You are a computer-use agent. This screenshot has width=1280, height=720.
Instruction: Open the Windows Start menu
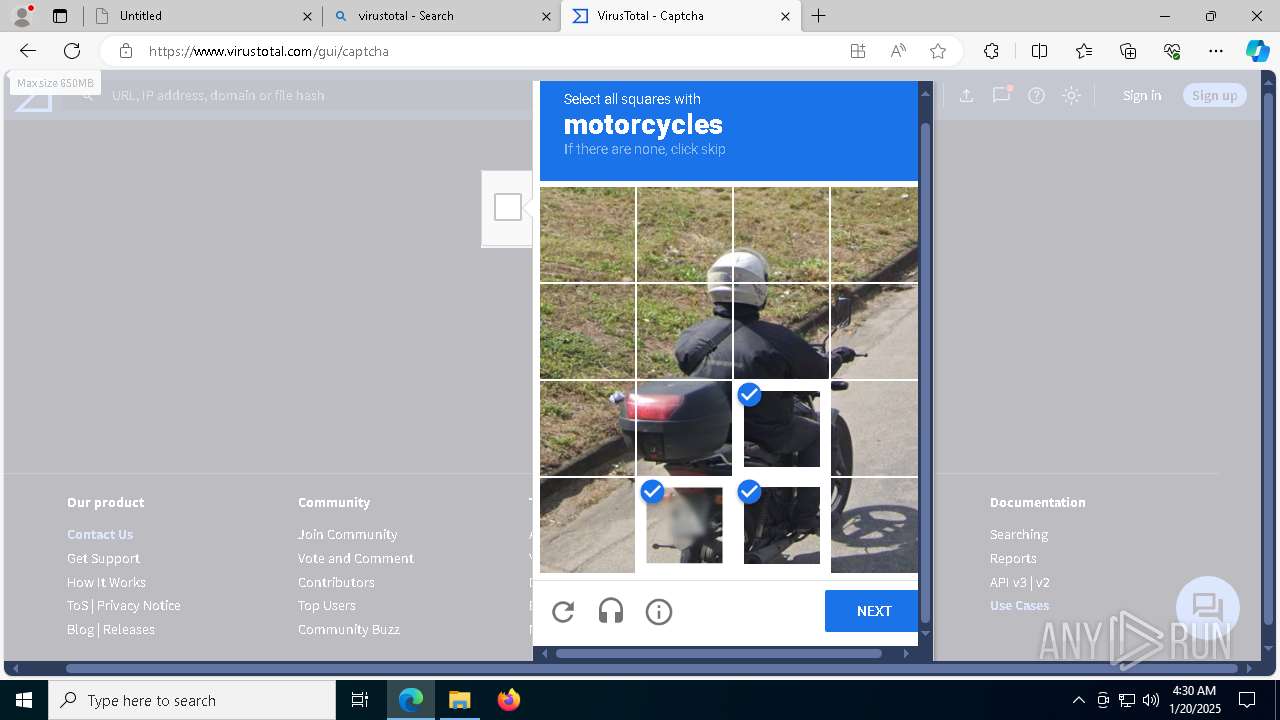(x=24, y=700)
